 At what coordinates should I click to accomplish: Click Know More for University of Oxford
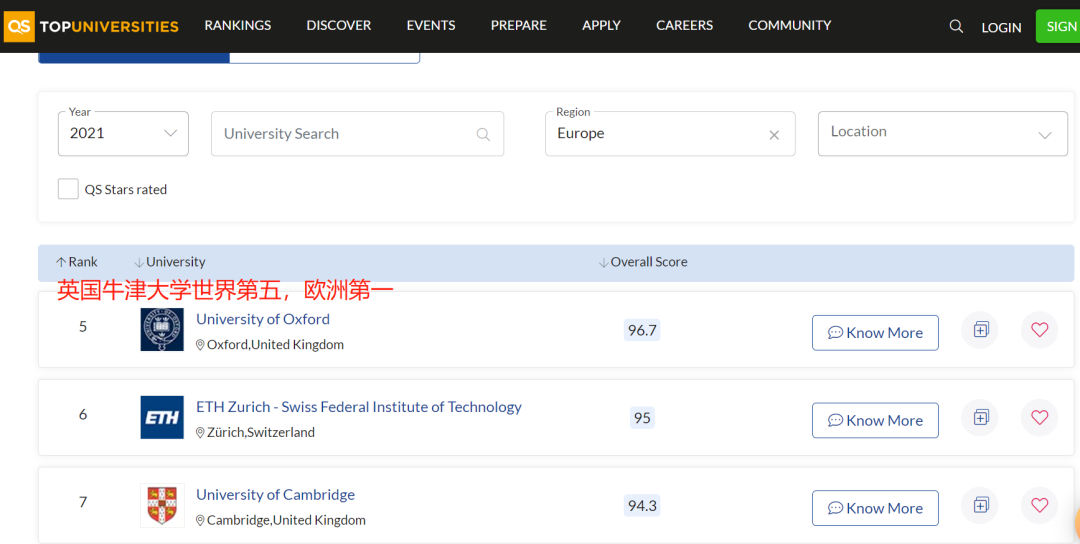point(875,333)
